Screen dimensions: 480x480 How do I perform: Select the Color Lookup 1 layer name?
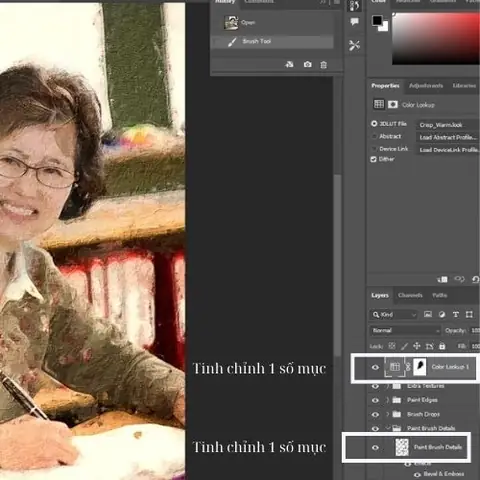pos(450,367)
